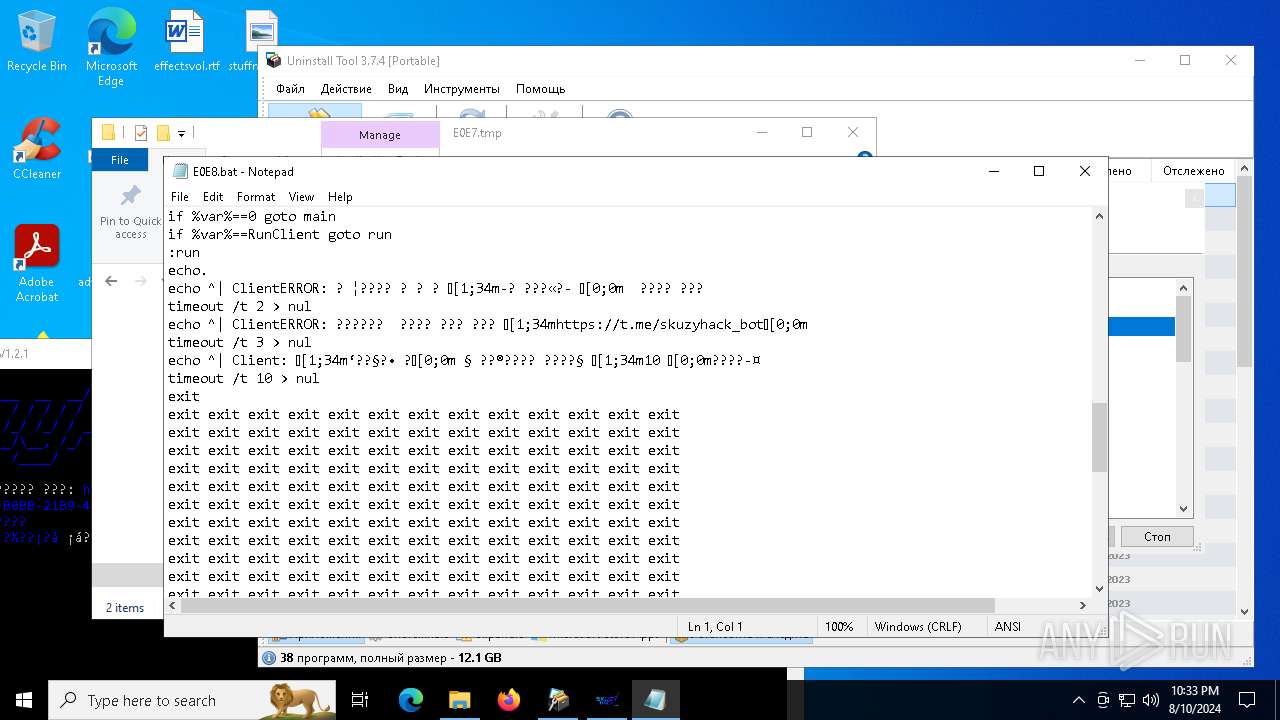This screenshot has height=720, width=1280.
Task: Click the horizontal scrollbar thumb in Notepad
Action: 588,605
